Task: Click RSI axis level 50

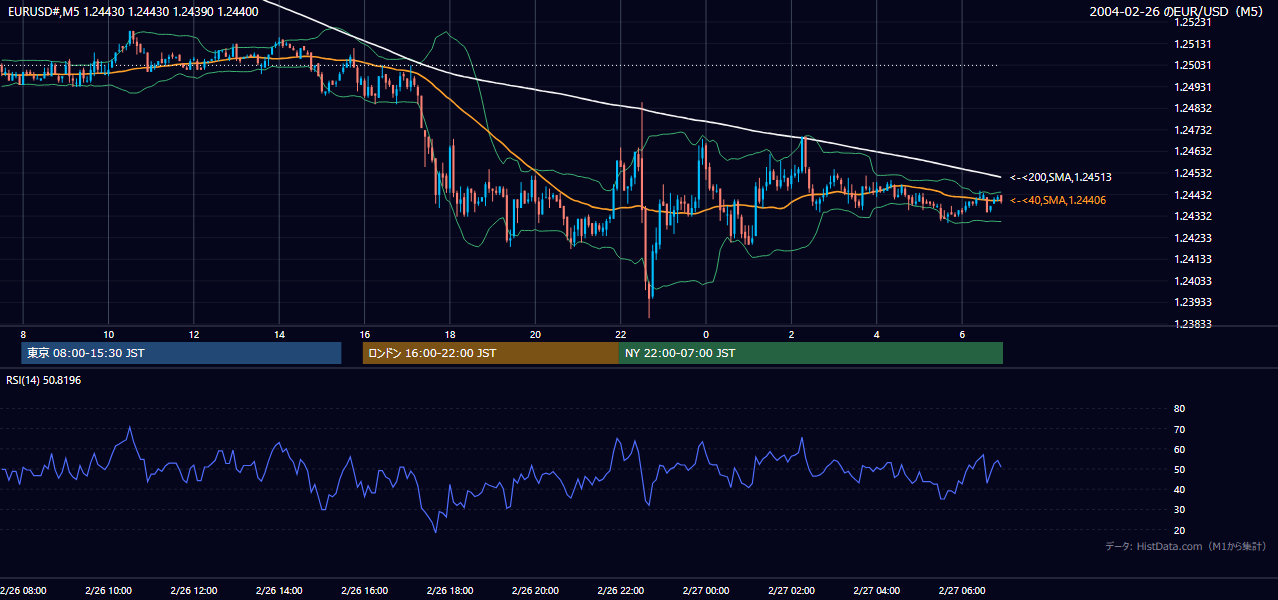Action: click(x=1179, y=469)
